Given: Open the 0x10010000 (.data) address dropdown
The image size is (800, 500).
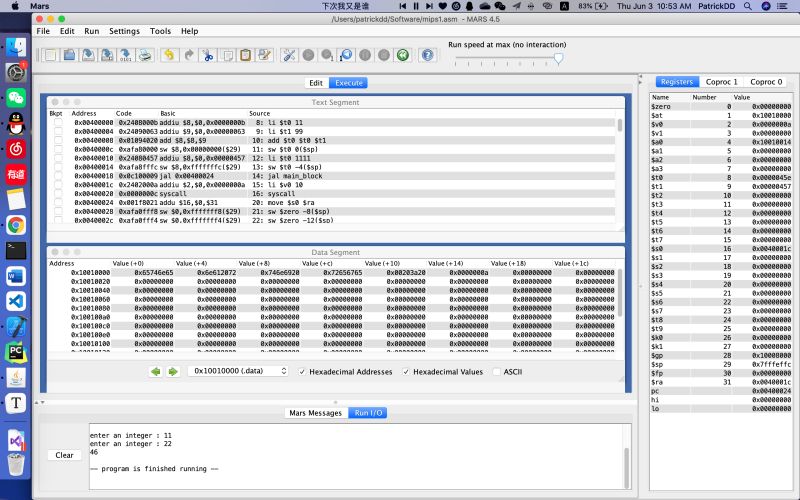Looking at the screenshot, I should (x=238, y=371).
